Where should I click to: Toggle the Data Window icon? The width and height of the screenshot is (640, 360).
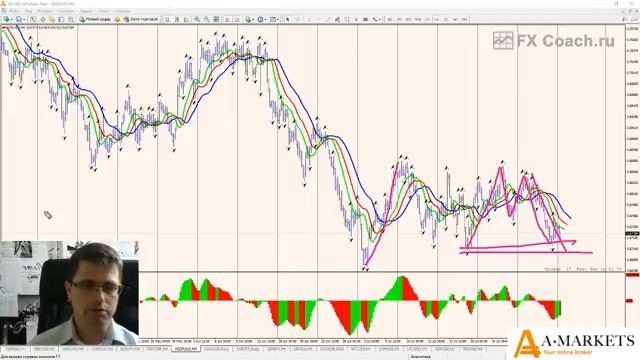click(x=43, y=19)
